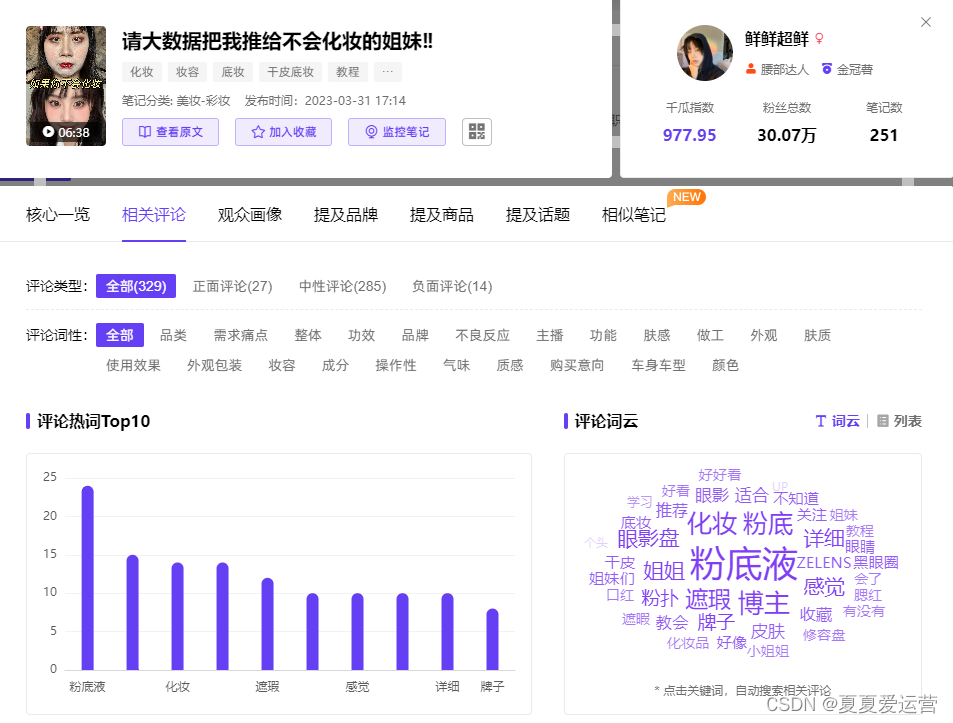Close the blogger info panel
953x723 pixels.
click(x=926, y=22)
